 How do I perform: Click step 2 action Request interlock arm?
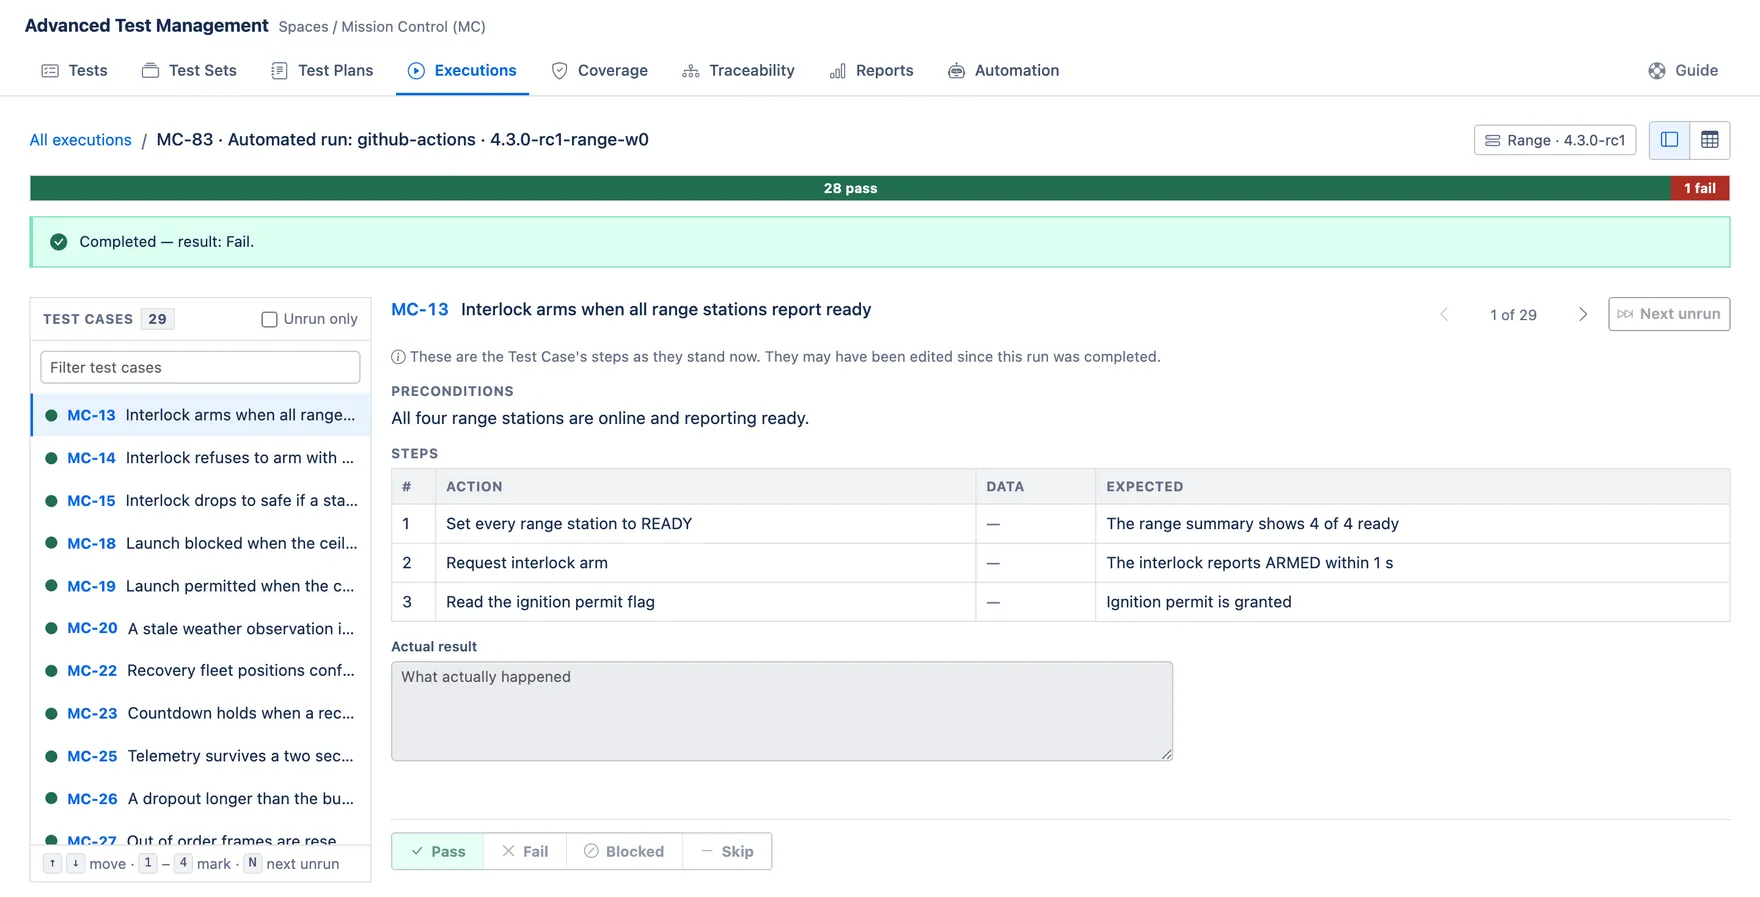click(x=527, y=563)
